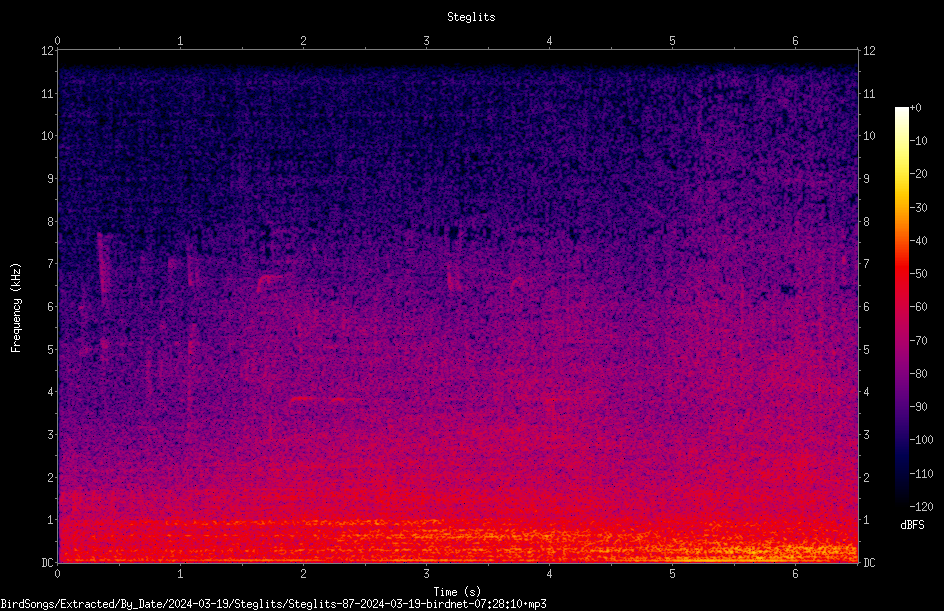Click the Time (s) axis label
The image size is (944, 611).
(x=457, y=592)
